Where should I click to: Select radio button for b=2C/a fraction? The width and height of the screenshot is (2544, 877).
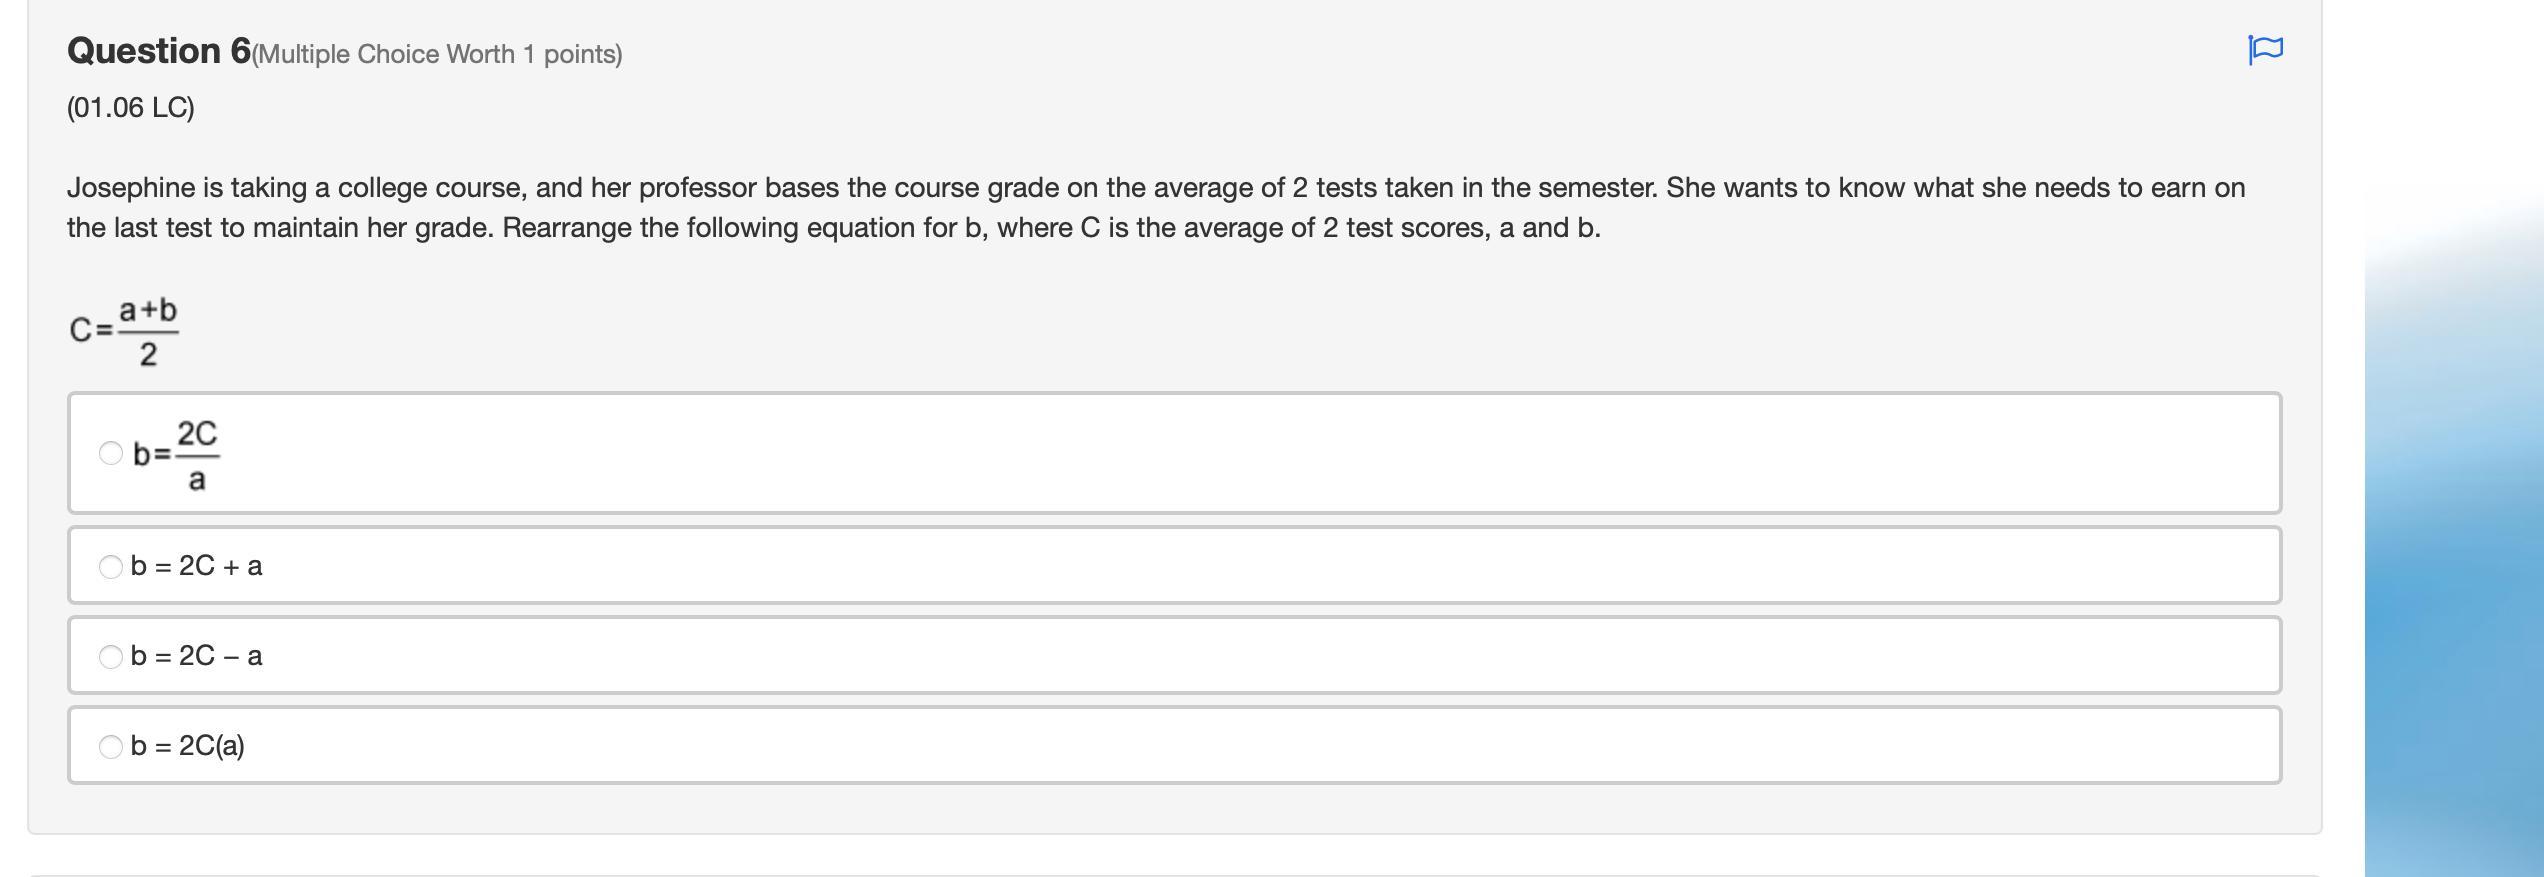(111, 453)
